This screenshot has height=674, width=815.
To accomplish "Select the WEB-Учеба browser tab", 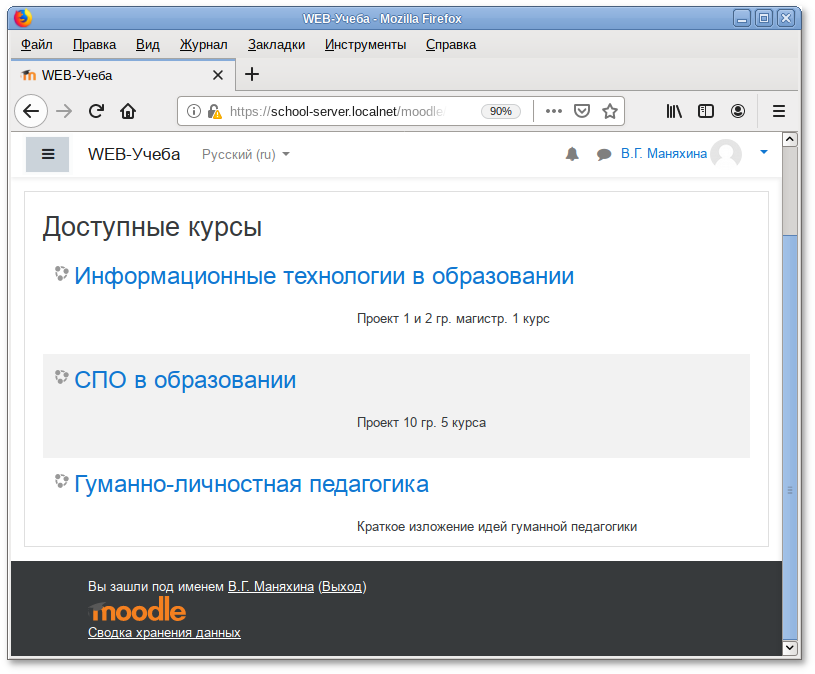I will tap(123, 75).
